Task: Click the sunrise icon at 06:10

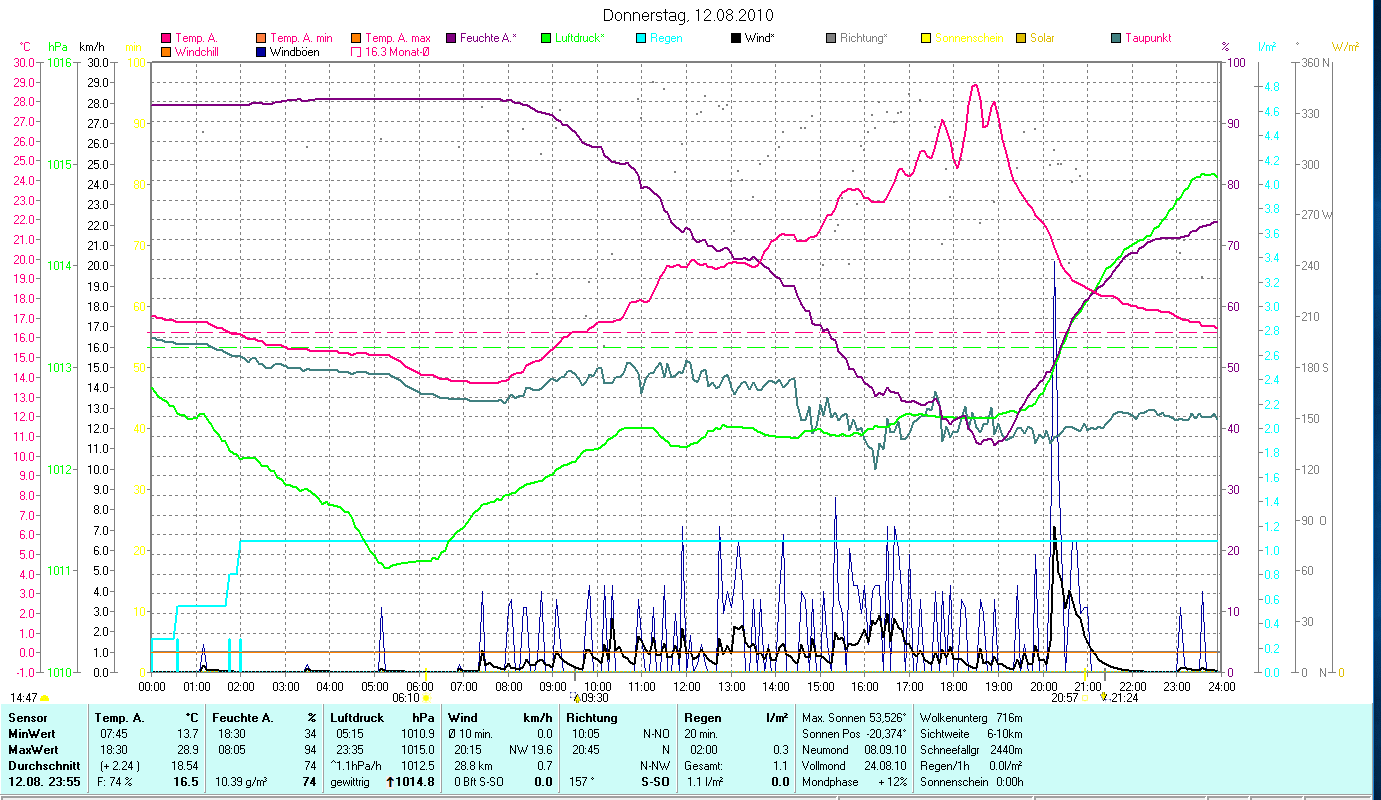Action: [426, 698]
